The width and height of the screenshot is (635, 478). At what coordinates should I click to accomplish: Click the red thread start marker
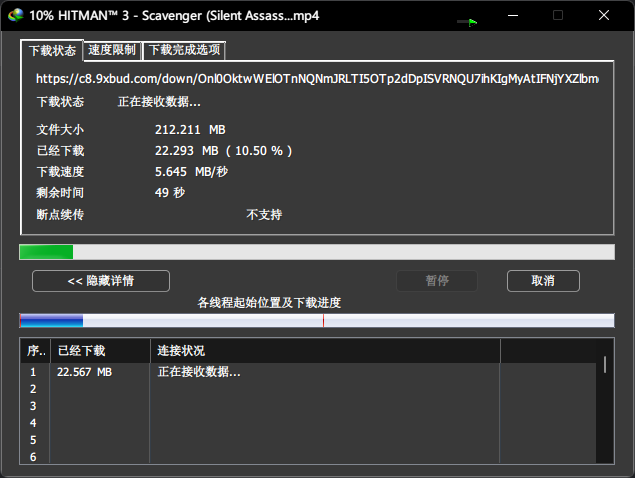(x=323, y=321)
